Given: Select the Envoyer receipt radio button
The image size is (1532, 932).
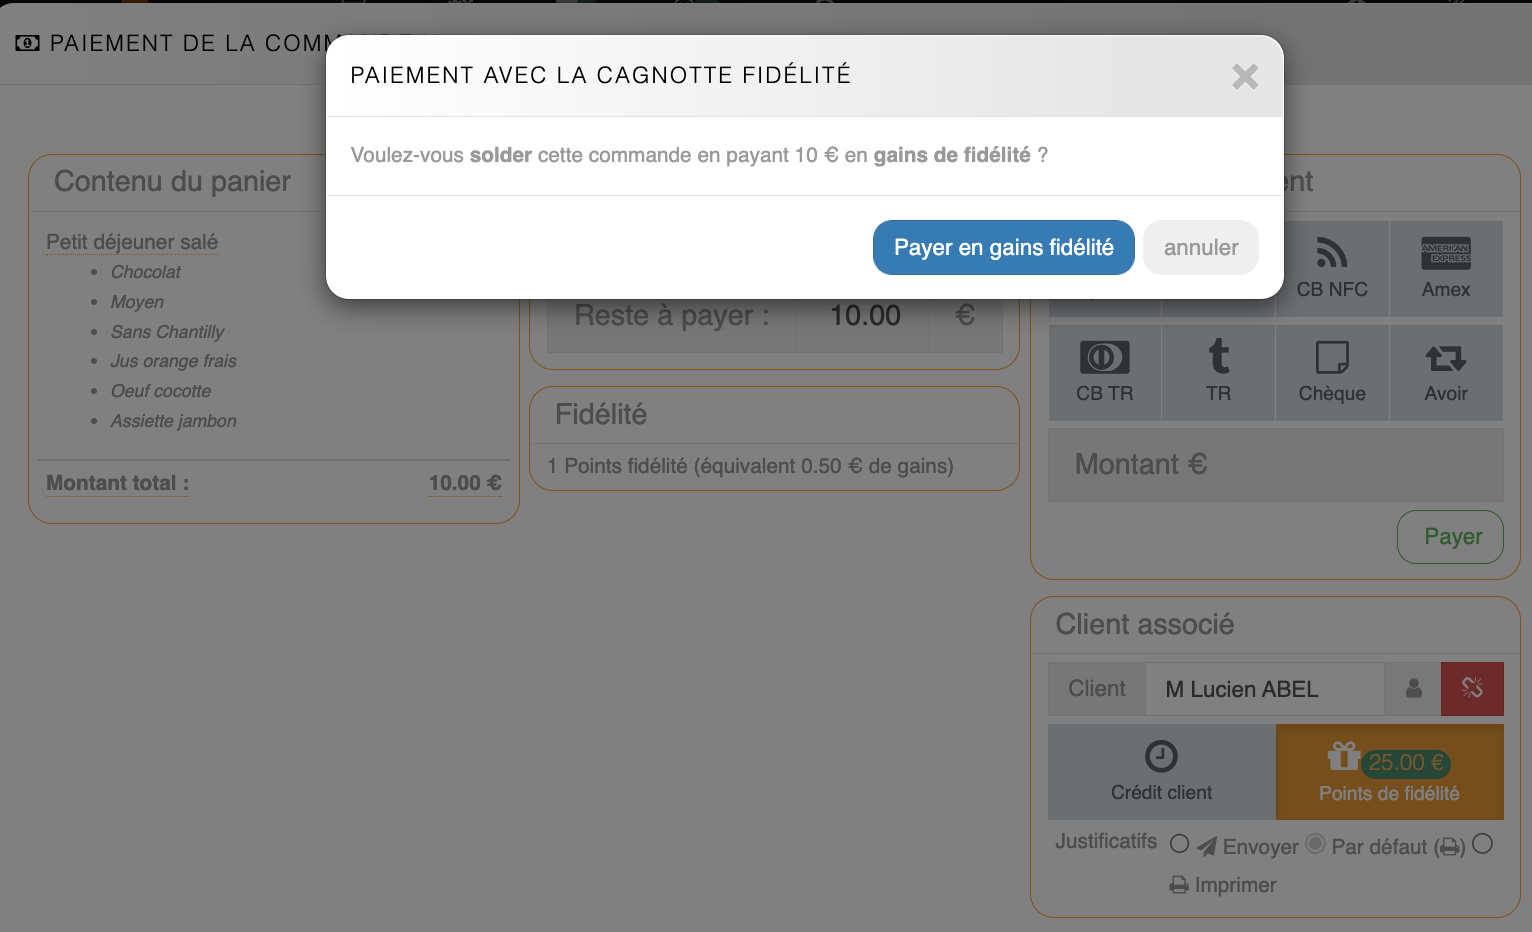Looking at the screenshot, I should (x=1180, y=844).
